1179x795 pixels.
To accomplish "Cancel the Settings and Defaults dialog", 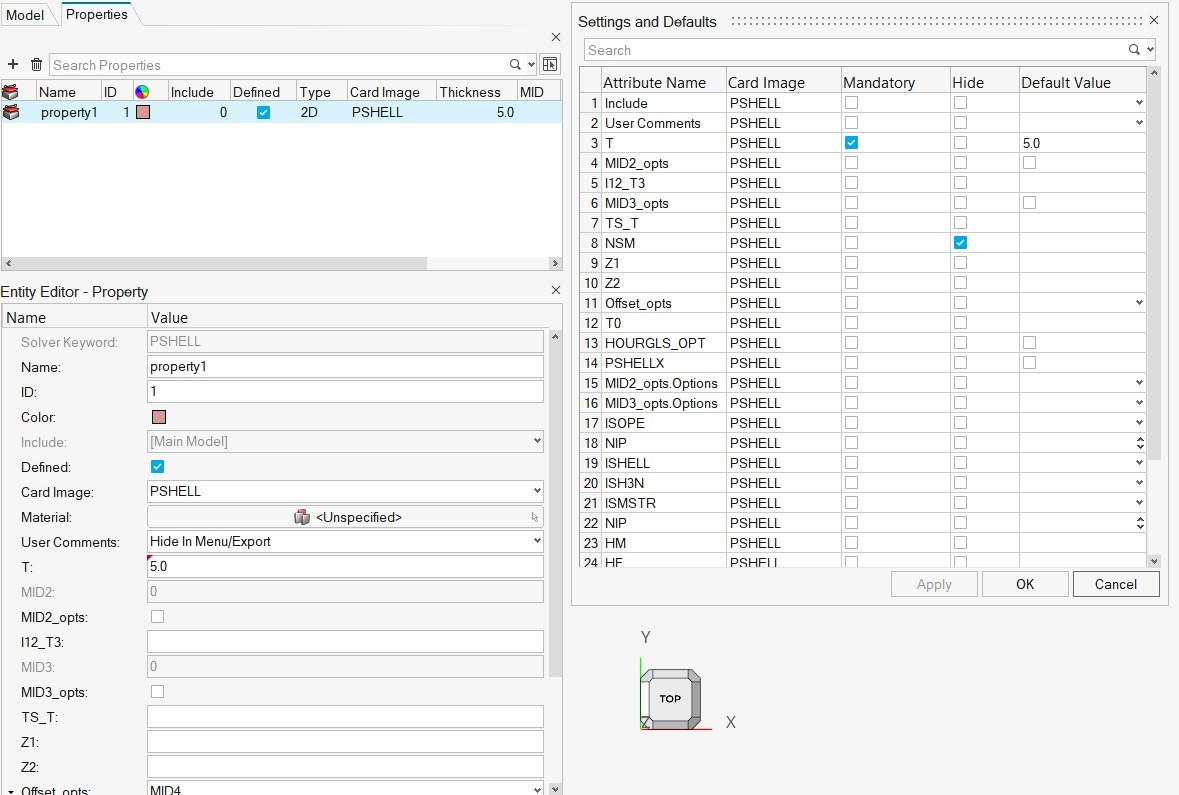I will 1115,584.
